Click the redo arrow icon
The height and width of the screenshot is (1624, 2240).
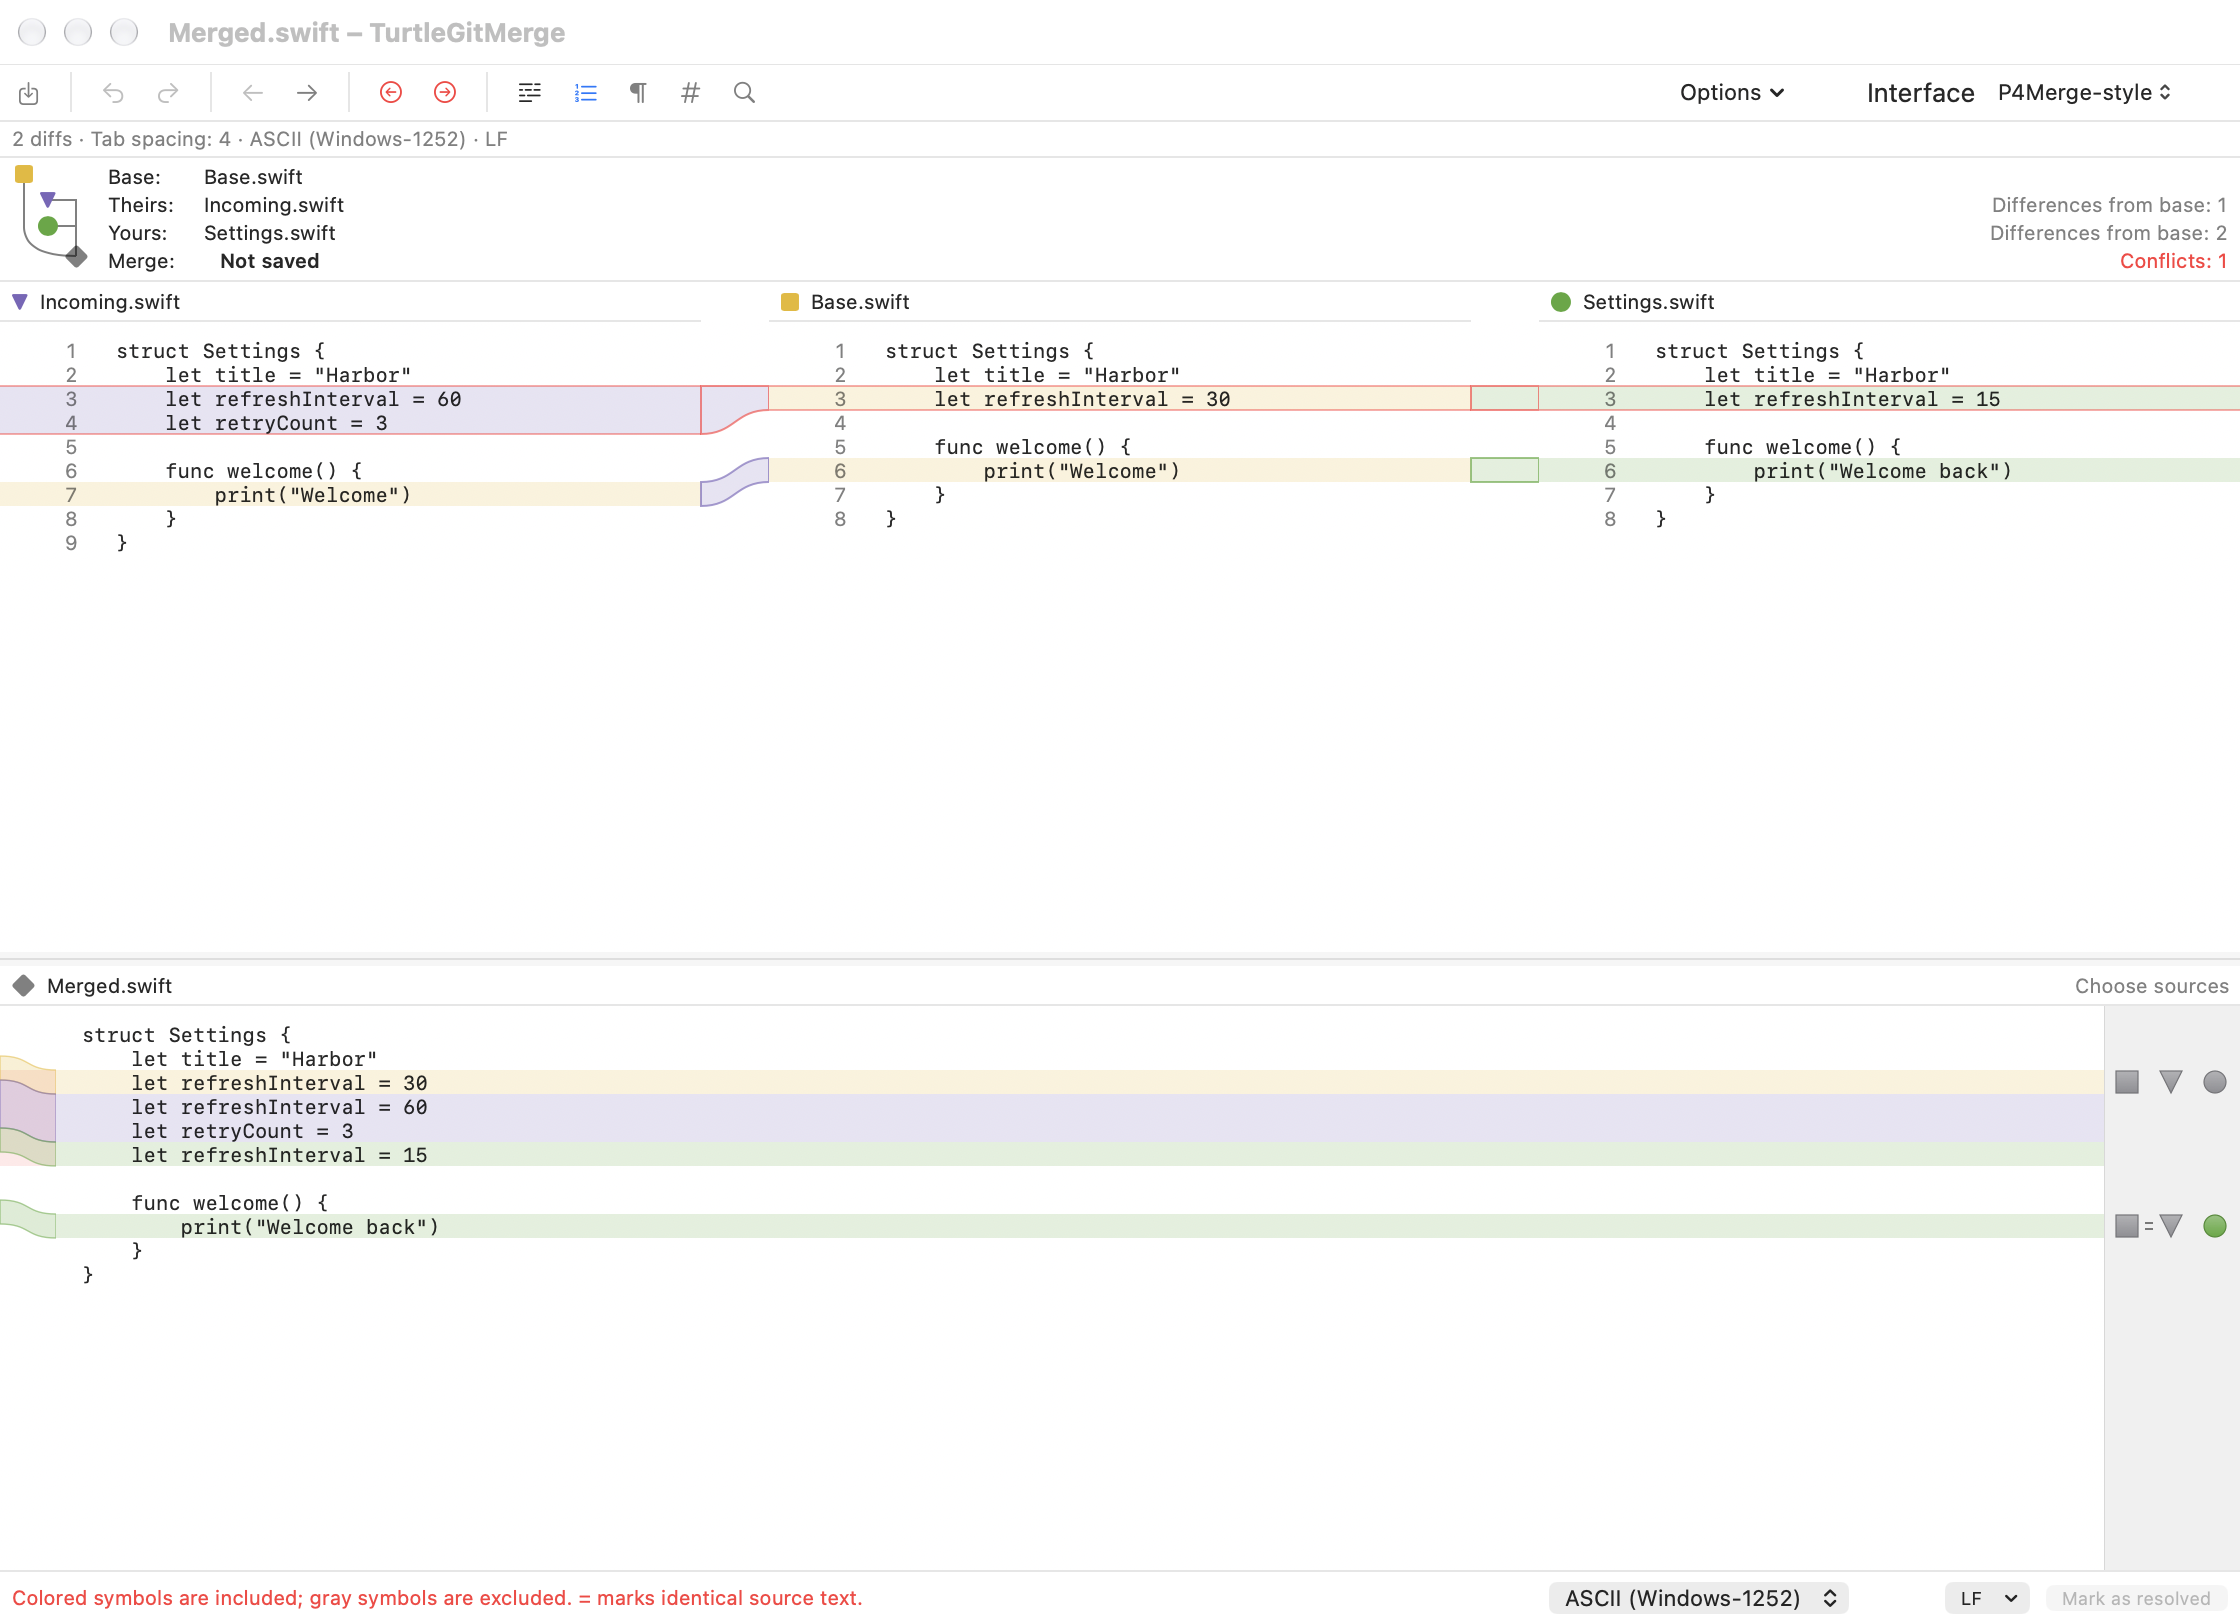click(168, 93)
